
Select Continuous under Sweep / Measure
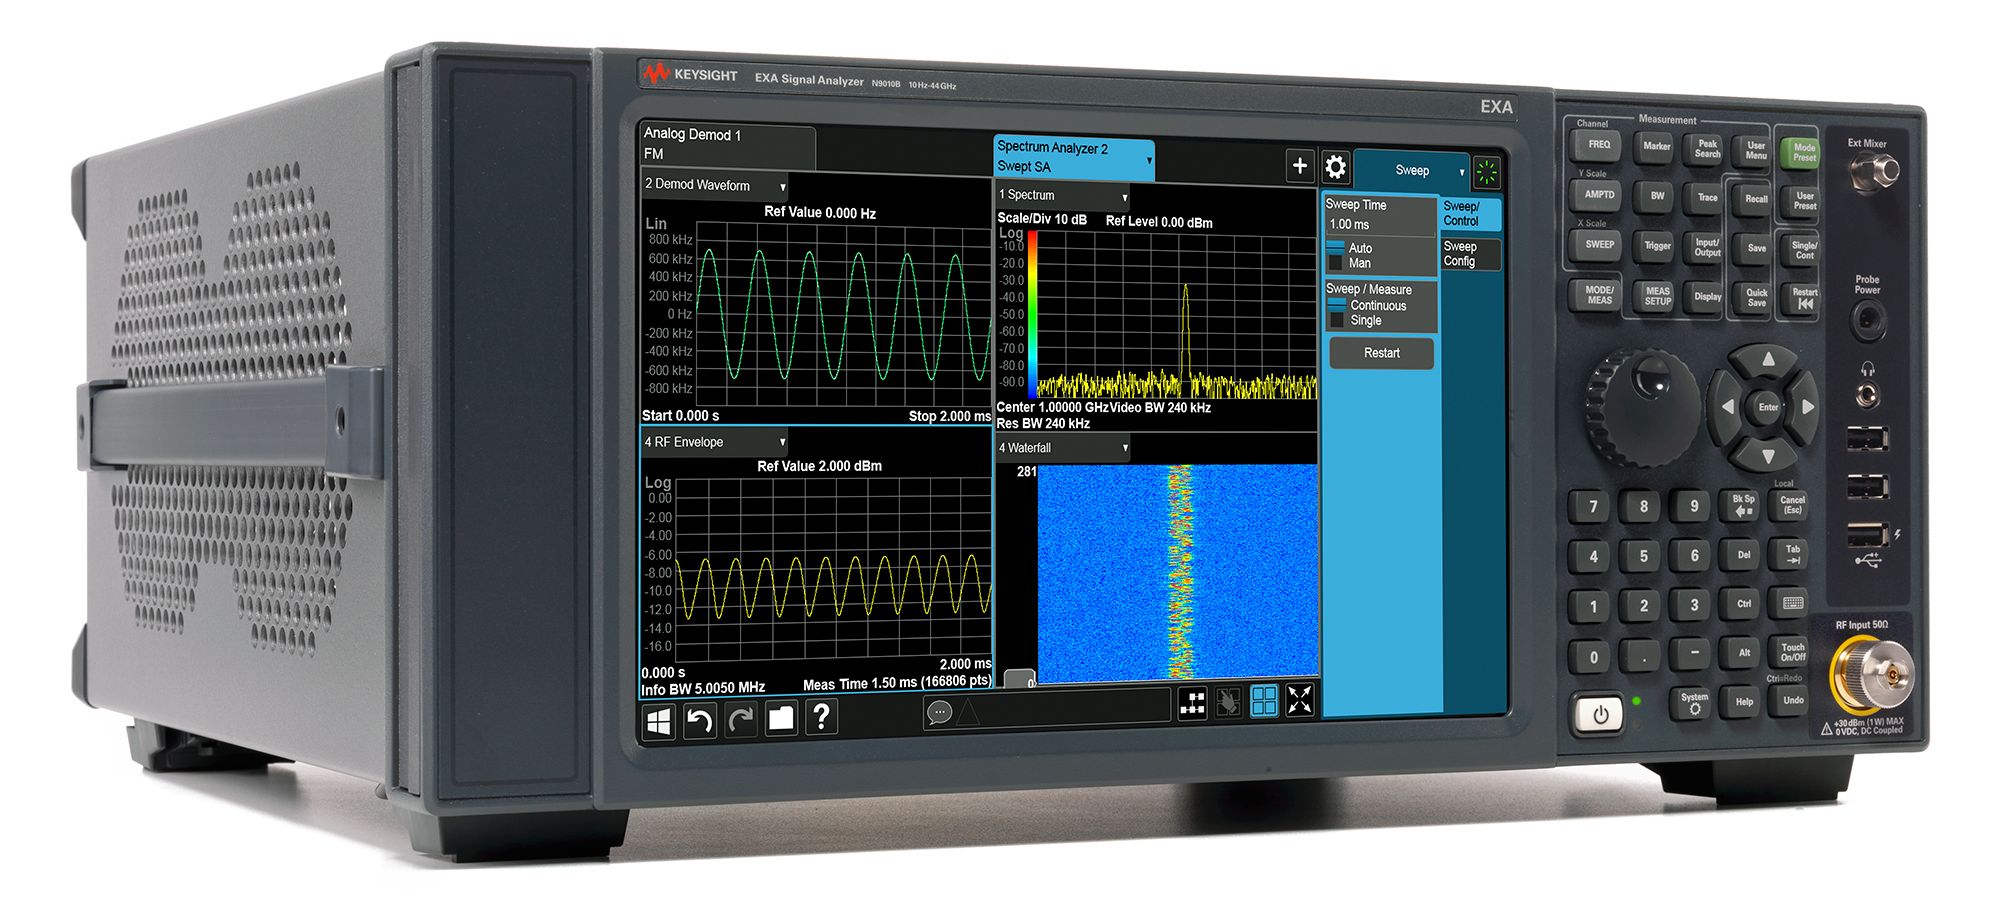(x=1367, y=305)
